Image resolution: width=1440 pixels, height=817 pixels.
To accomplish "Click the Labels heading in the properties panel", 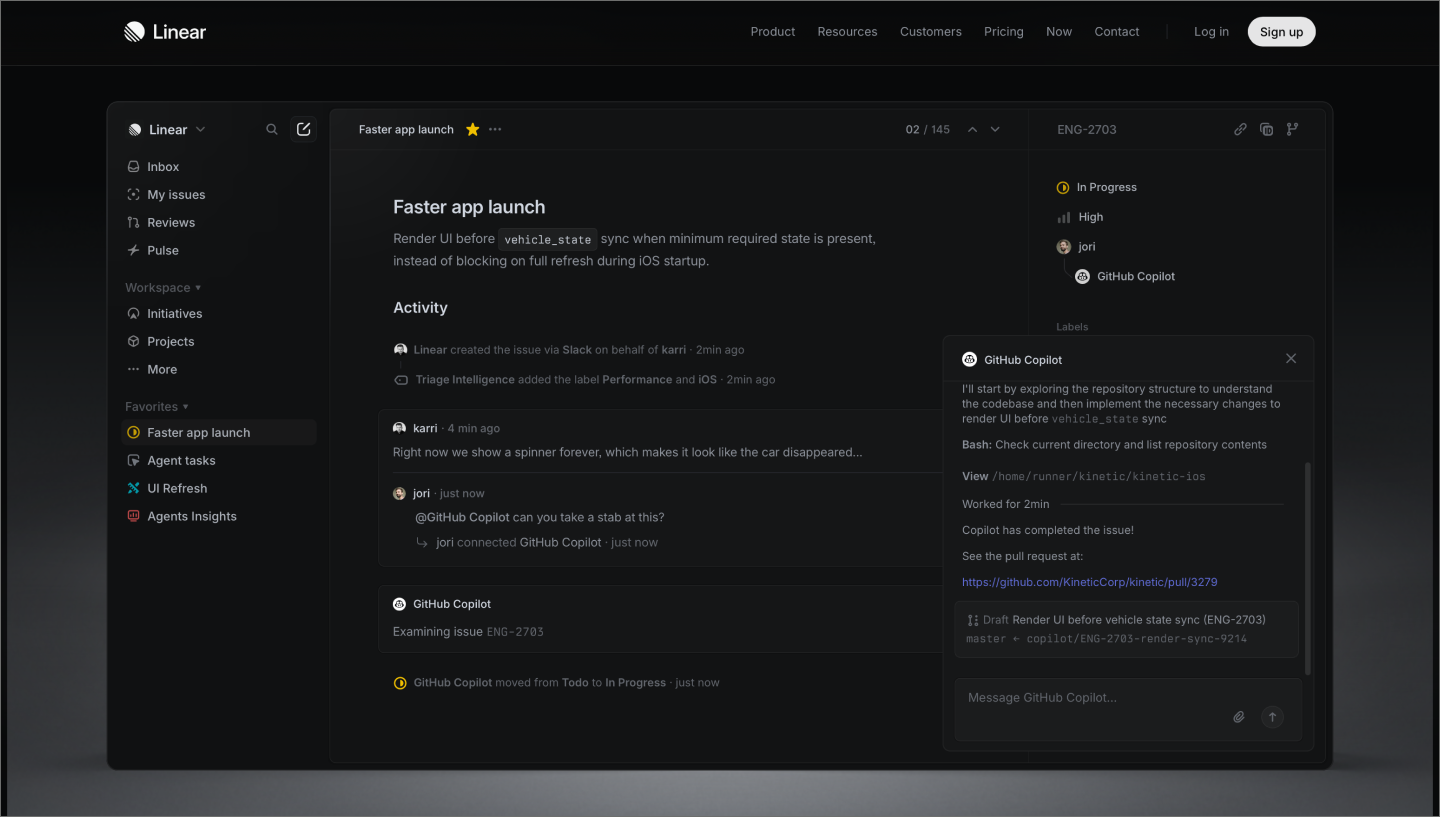I will [1072, 327].
